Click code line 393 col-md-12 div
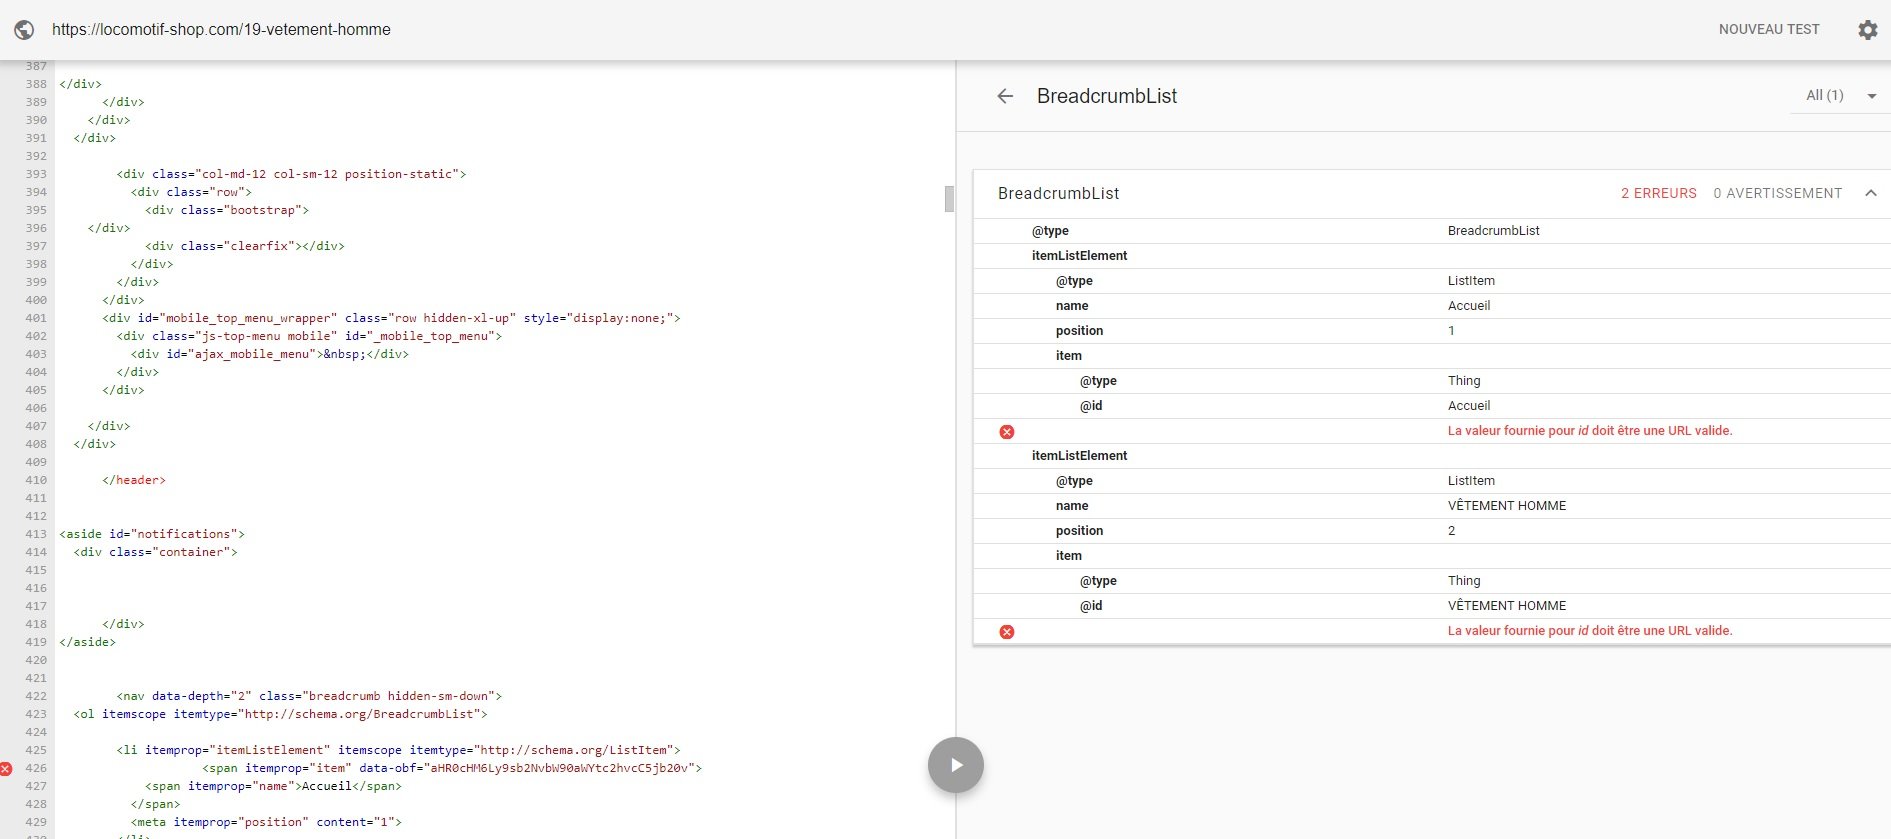1891x839 pixels. (291, 174)
